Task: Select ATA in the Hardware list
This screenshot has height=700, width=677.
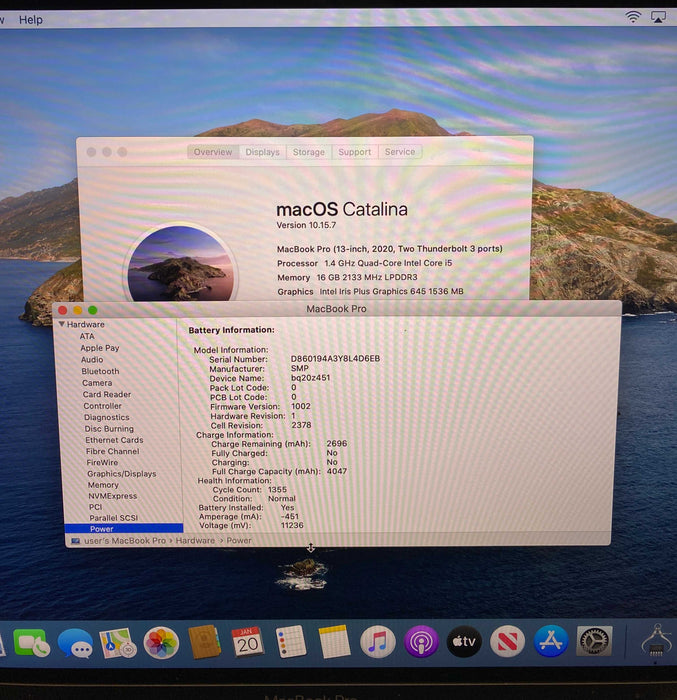Action: [87, 336]
